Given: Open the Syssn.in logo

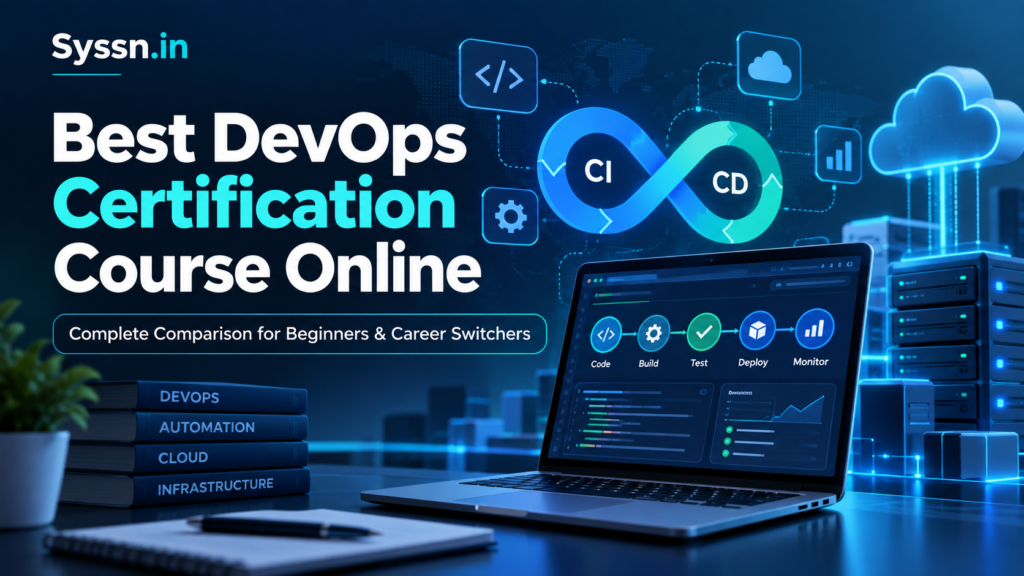Looking at the screenshot, I should click(120, 48).
